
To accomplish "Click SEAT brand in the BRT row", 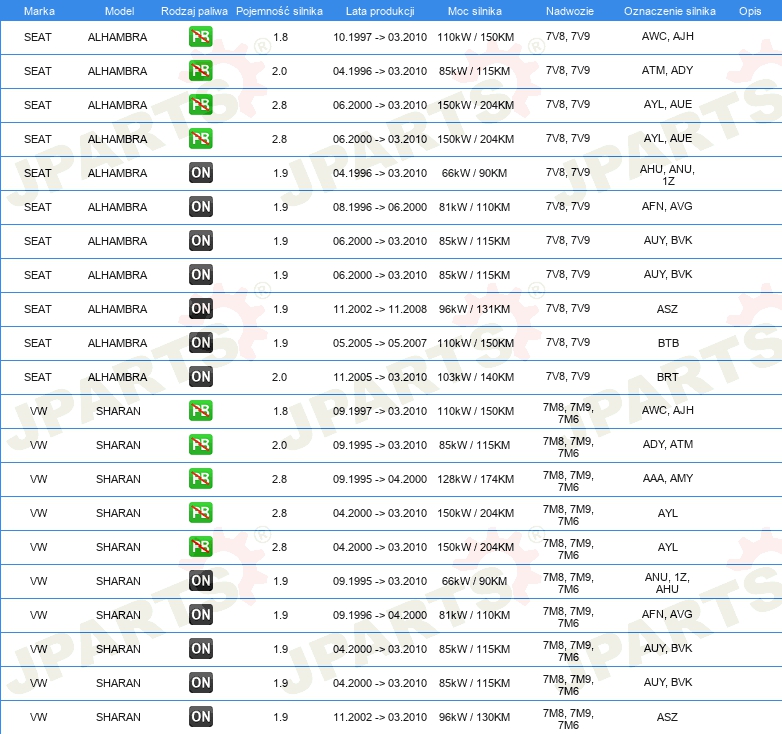I will (x=37, y=377).
